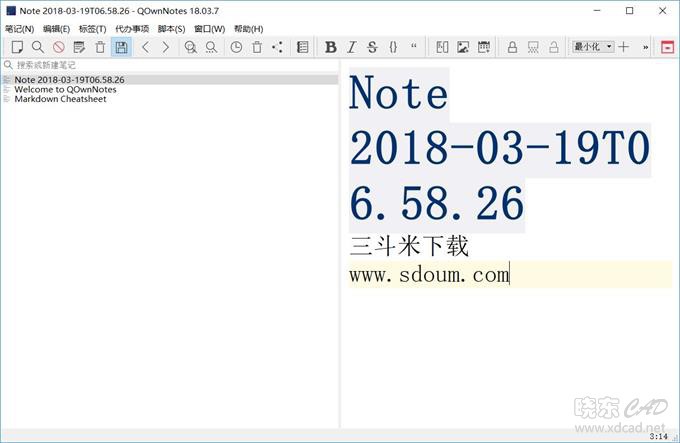The height and width of the screenshot is (443, 680).
Task: Click the text '三斗米下载' in editor
Action: (409, 246)
